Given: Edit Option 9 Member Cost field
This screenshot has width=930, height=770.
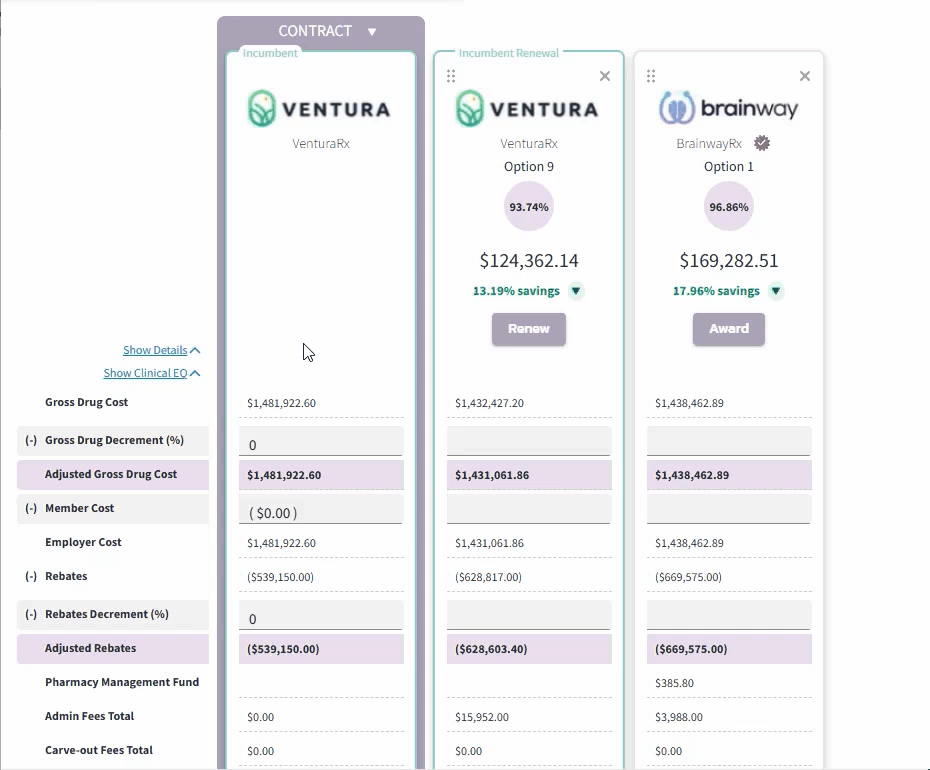Looking at the screenshot, I should coord(528,509).
